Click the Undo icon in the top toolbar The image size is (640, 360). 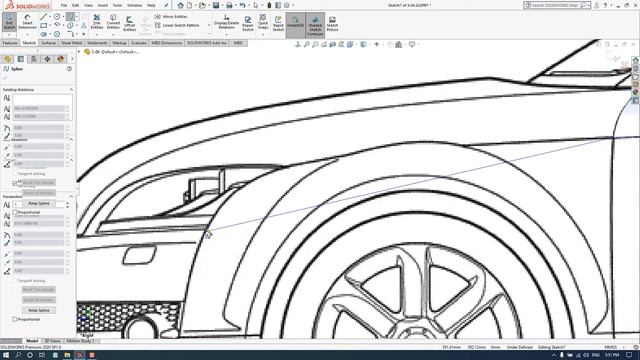coord(242,5)
